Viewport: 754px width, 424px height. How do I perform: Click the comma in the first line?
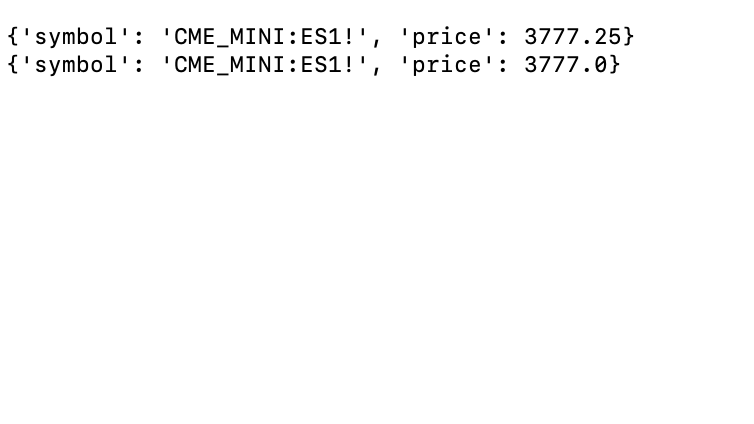[x=376, y=40]
